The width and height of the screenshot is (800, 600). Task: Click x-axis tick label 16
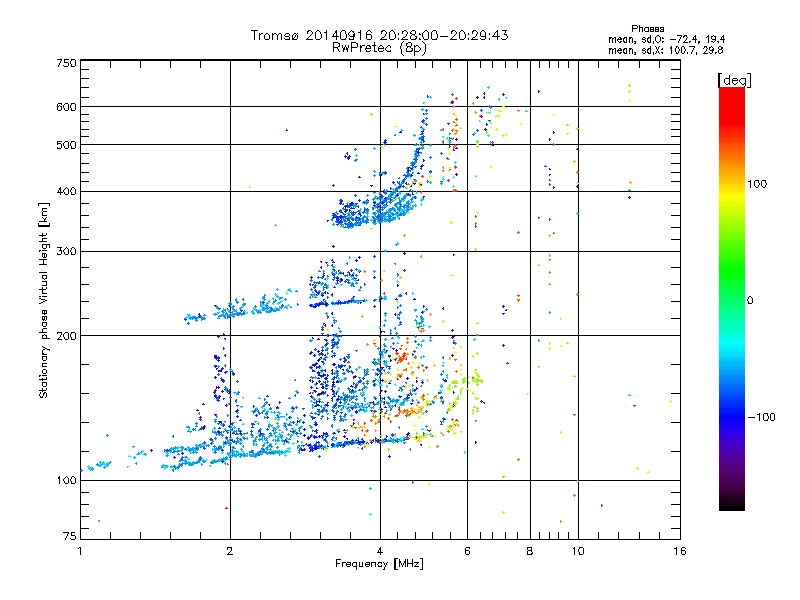pos(680,551)
